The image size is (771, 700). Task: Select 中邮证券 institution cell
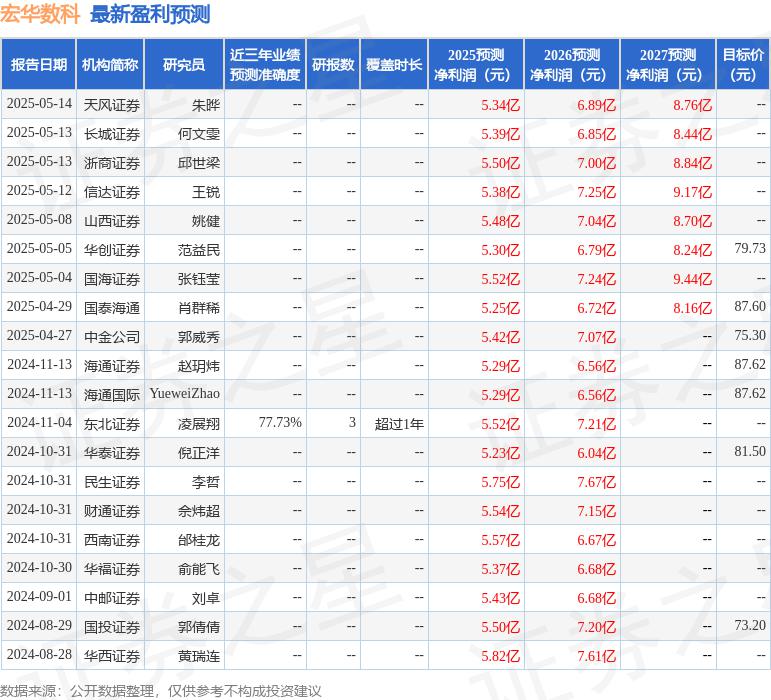tap(112, 598)
